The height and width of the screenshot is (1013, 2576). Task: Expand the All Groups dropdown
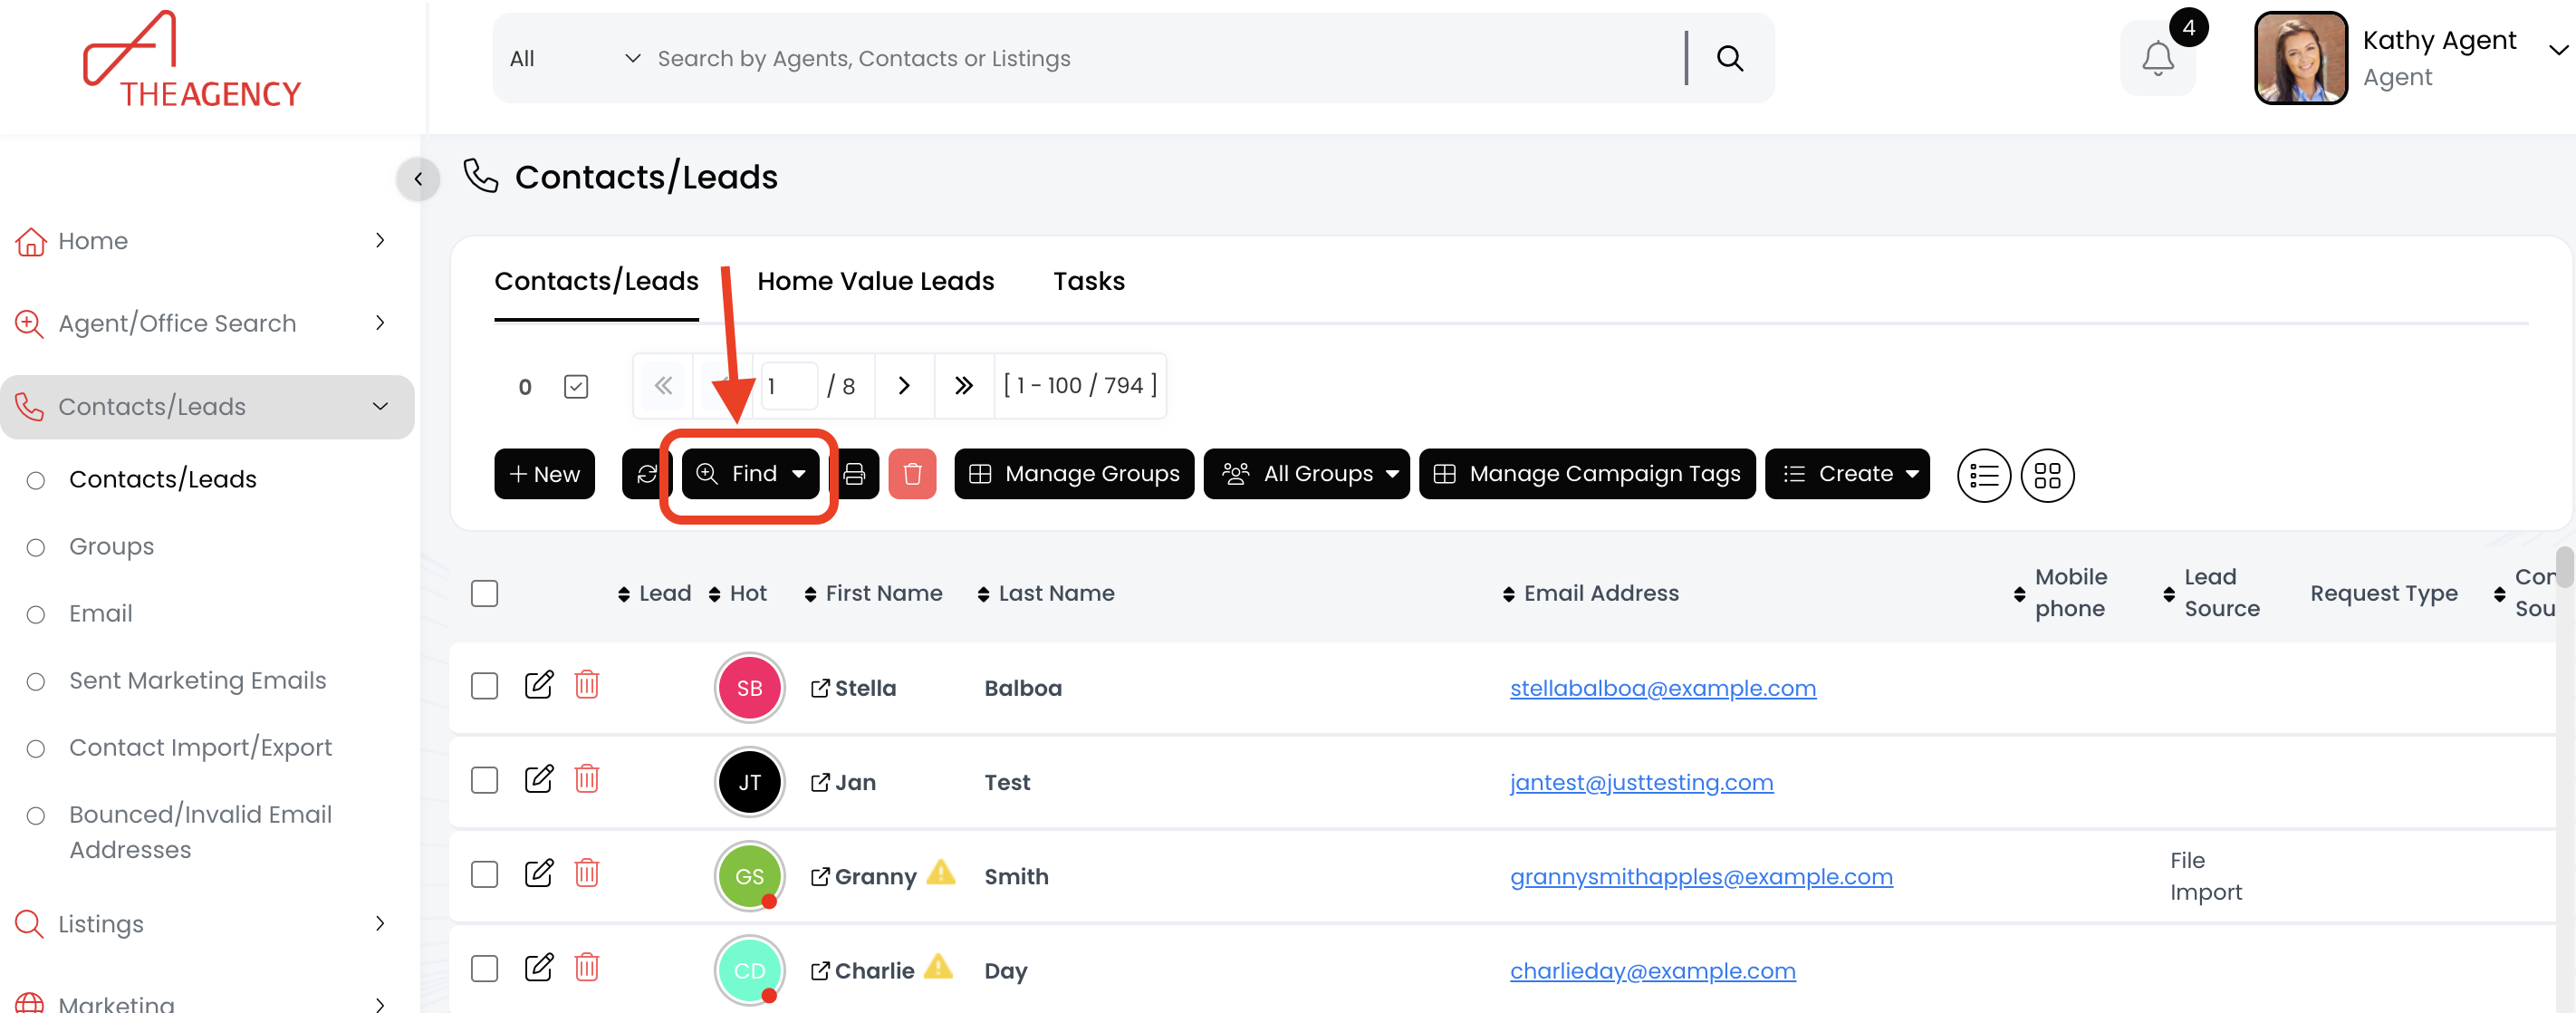[1306, 474]
